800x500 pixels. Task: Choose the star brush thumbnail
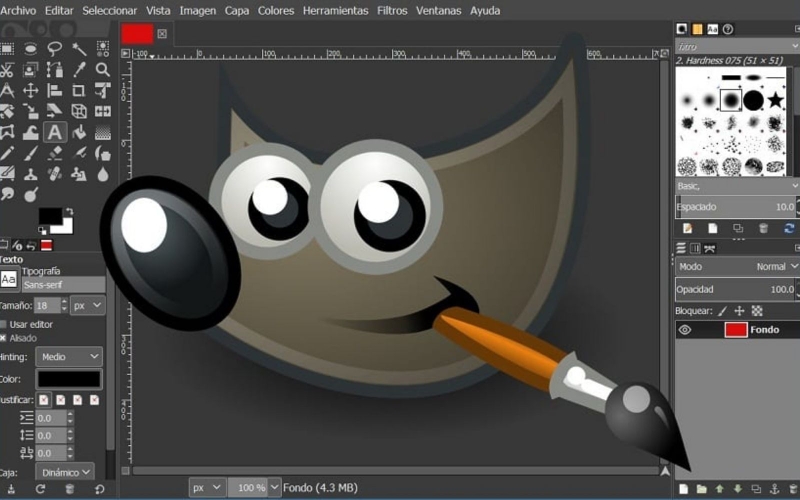pos(776,99)
